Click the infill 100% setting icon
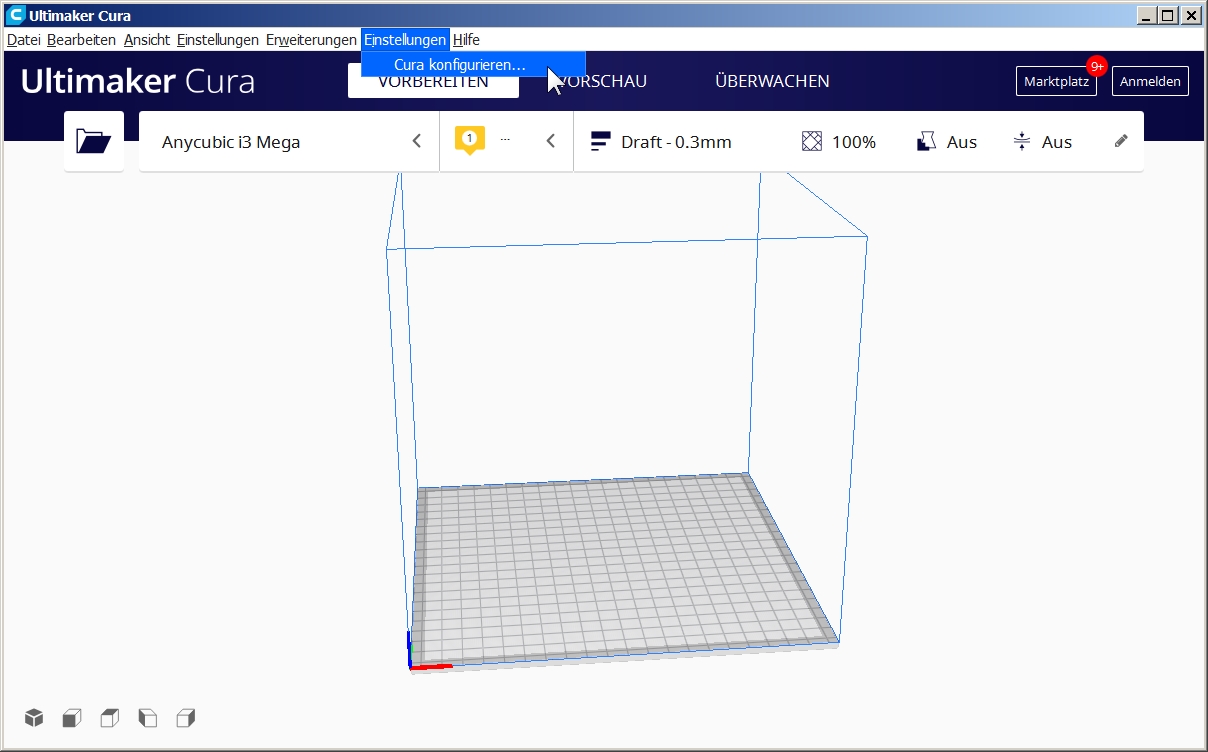 (x=812, y=142)
